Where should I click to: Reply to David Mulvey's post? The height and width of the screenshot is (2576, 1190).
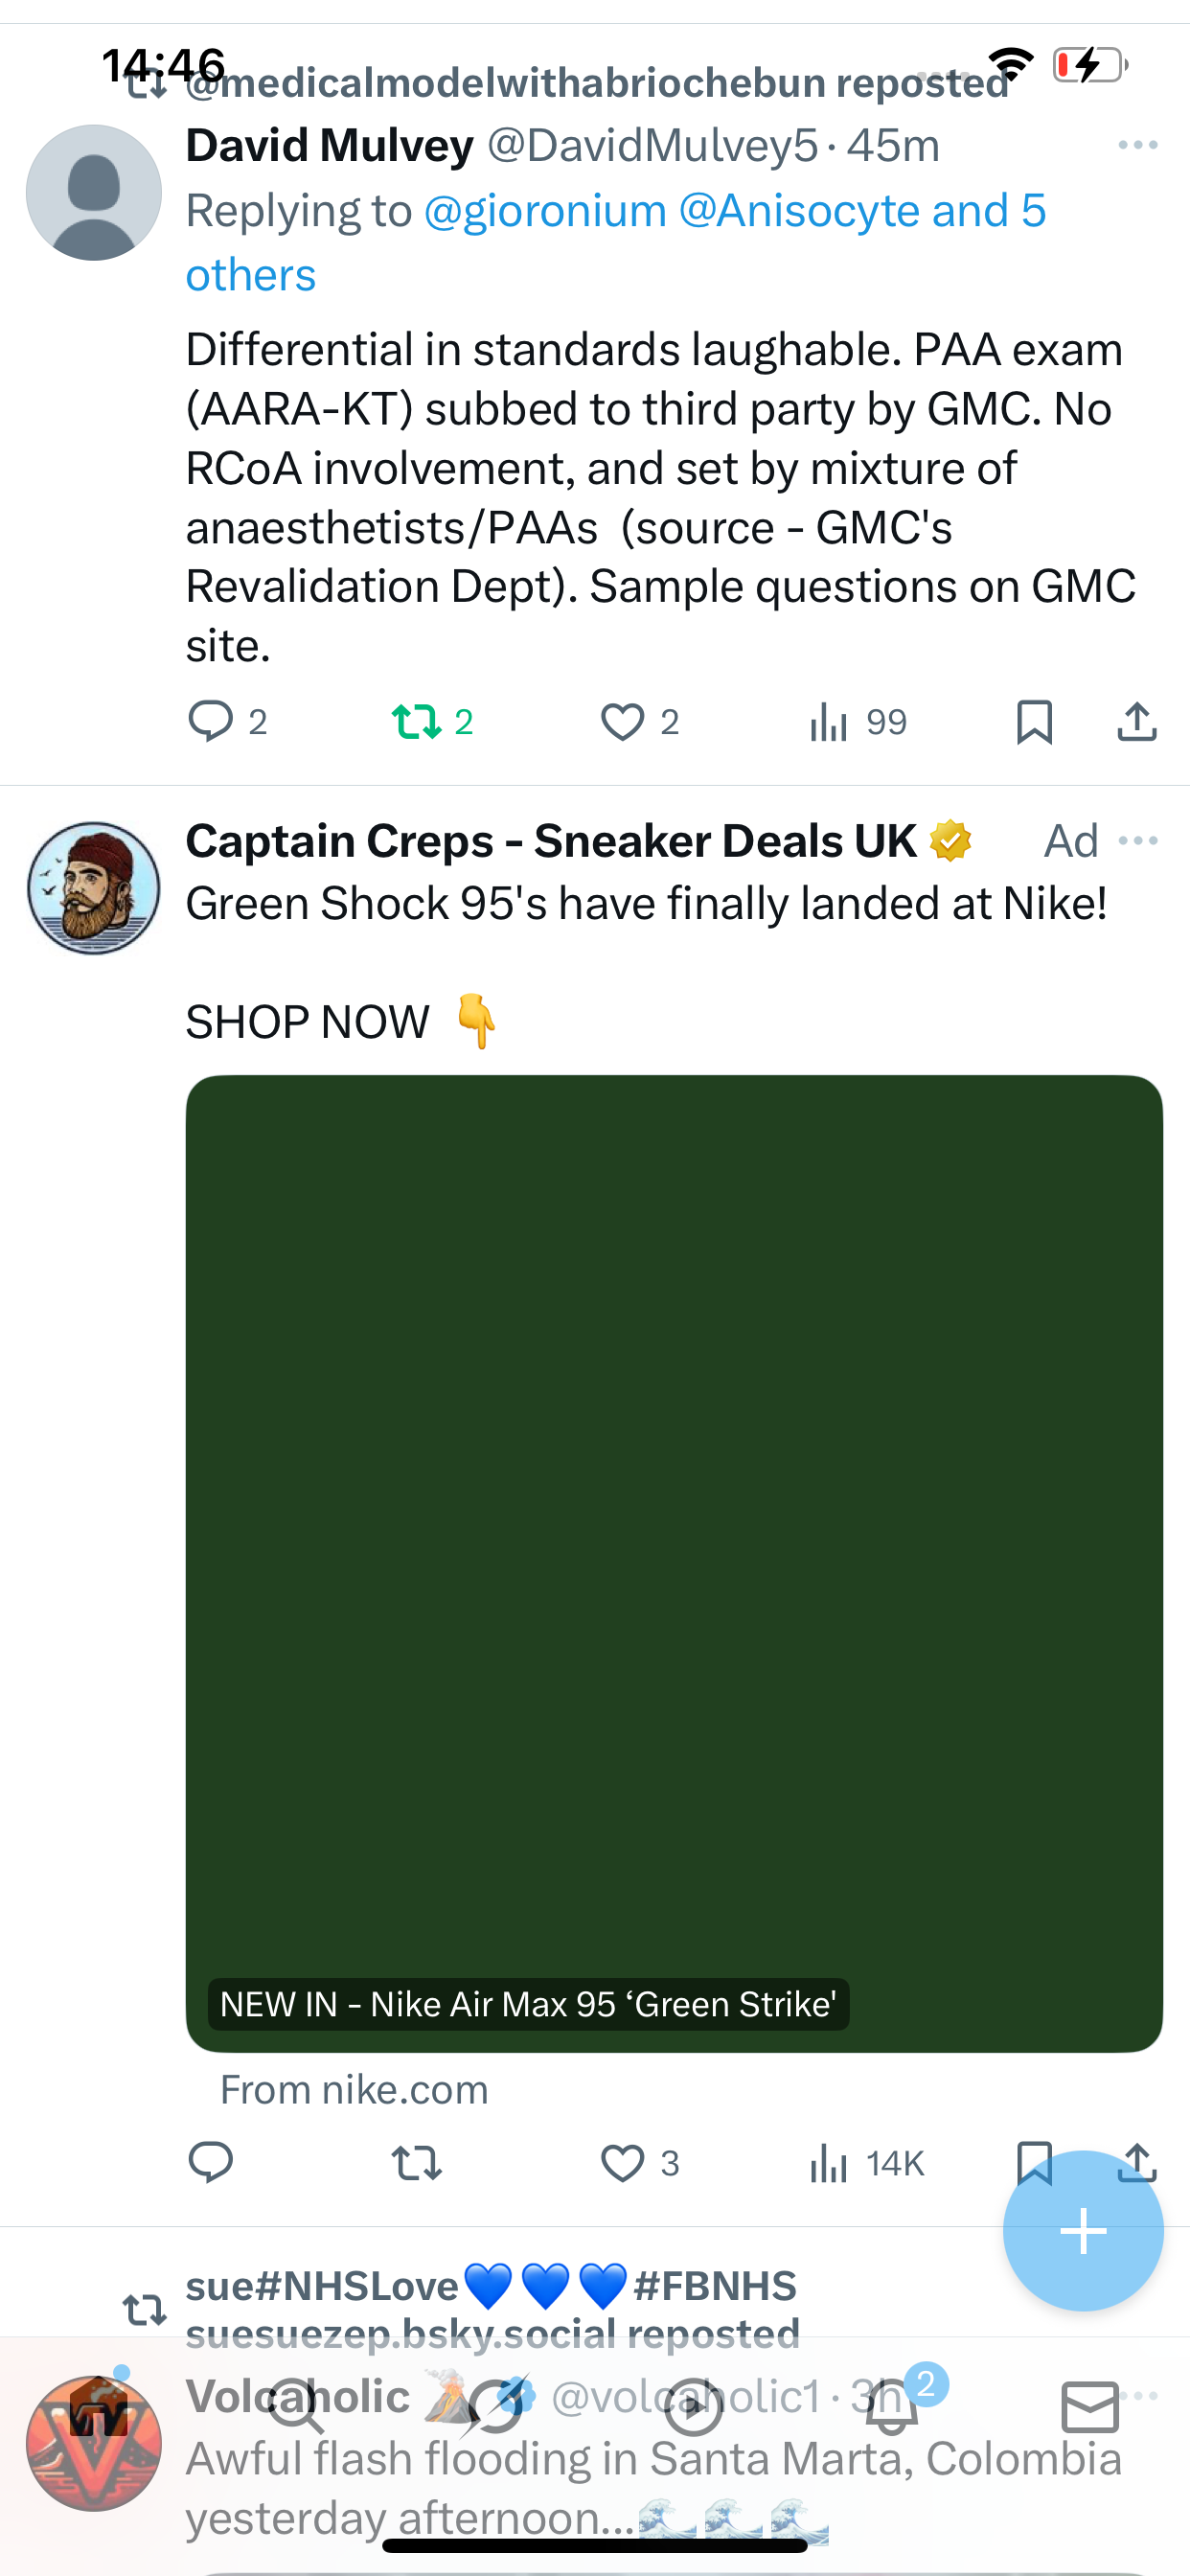(211, 721)
